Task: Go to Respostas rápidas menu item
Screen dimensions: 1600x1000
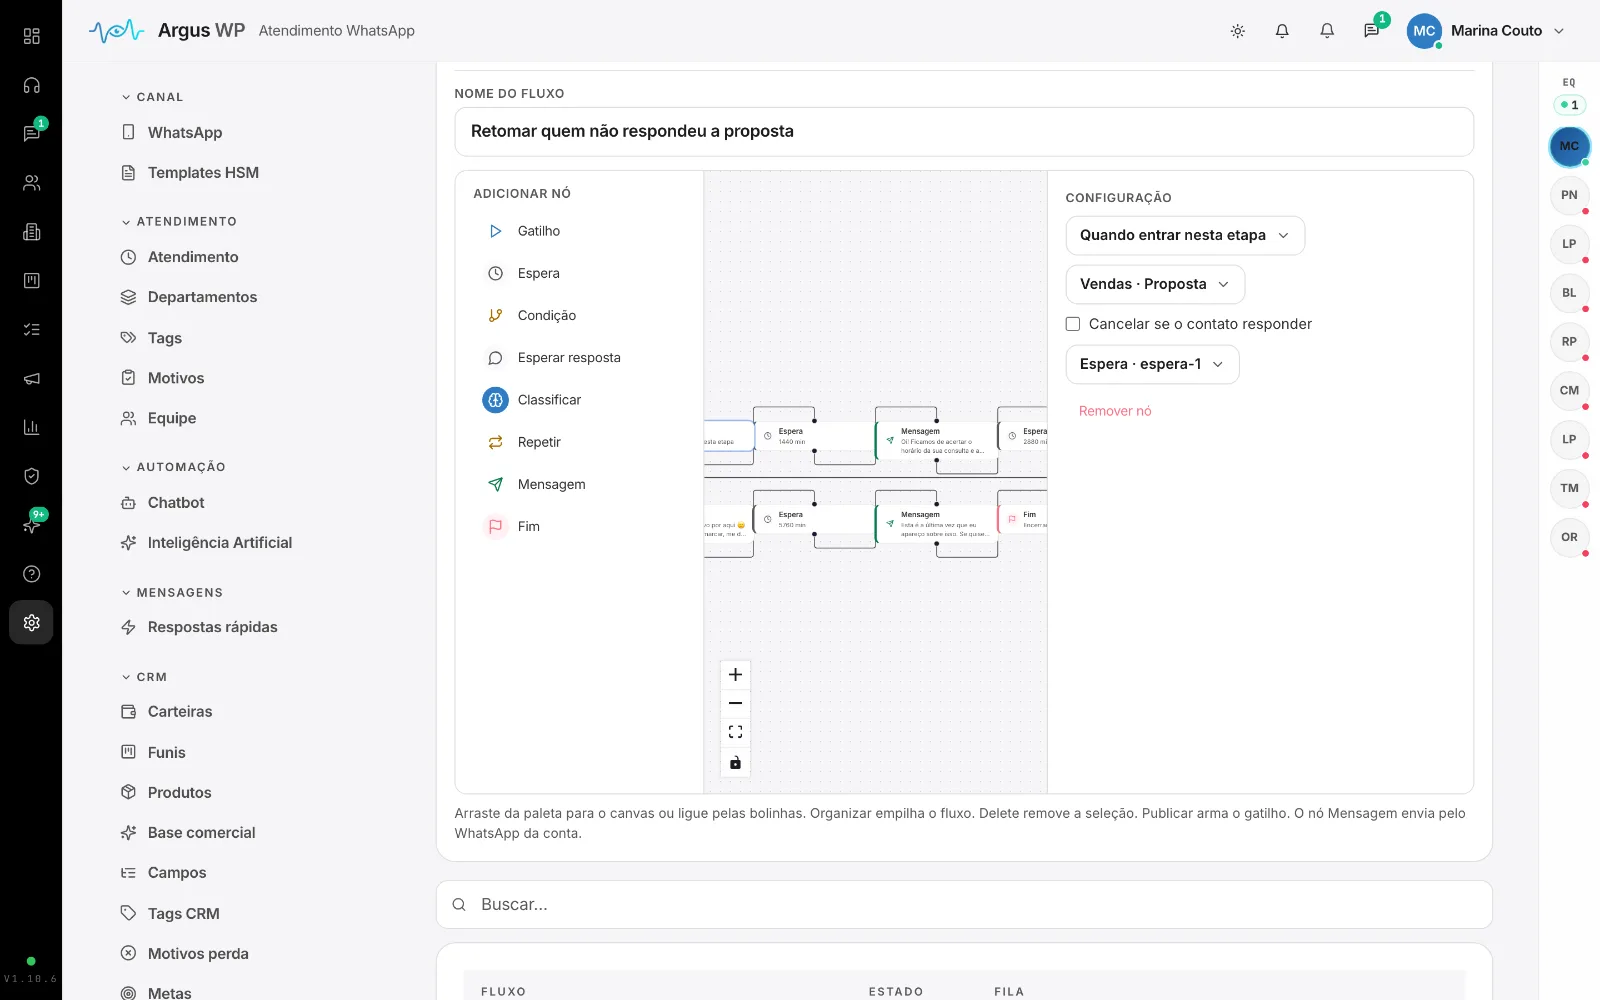Action: click(x=212, y=627)
